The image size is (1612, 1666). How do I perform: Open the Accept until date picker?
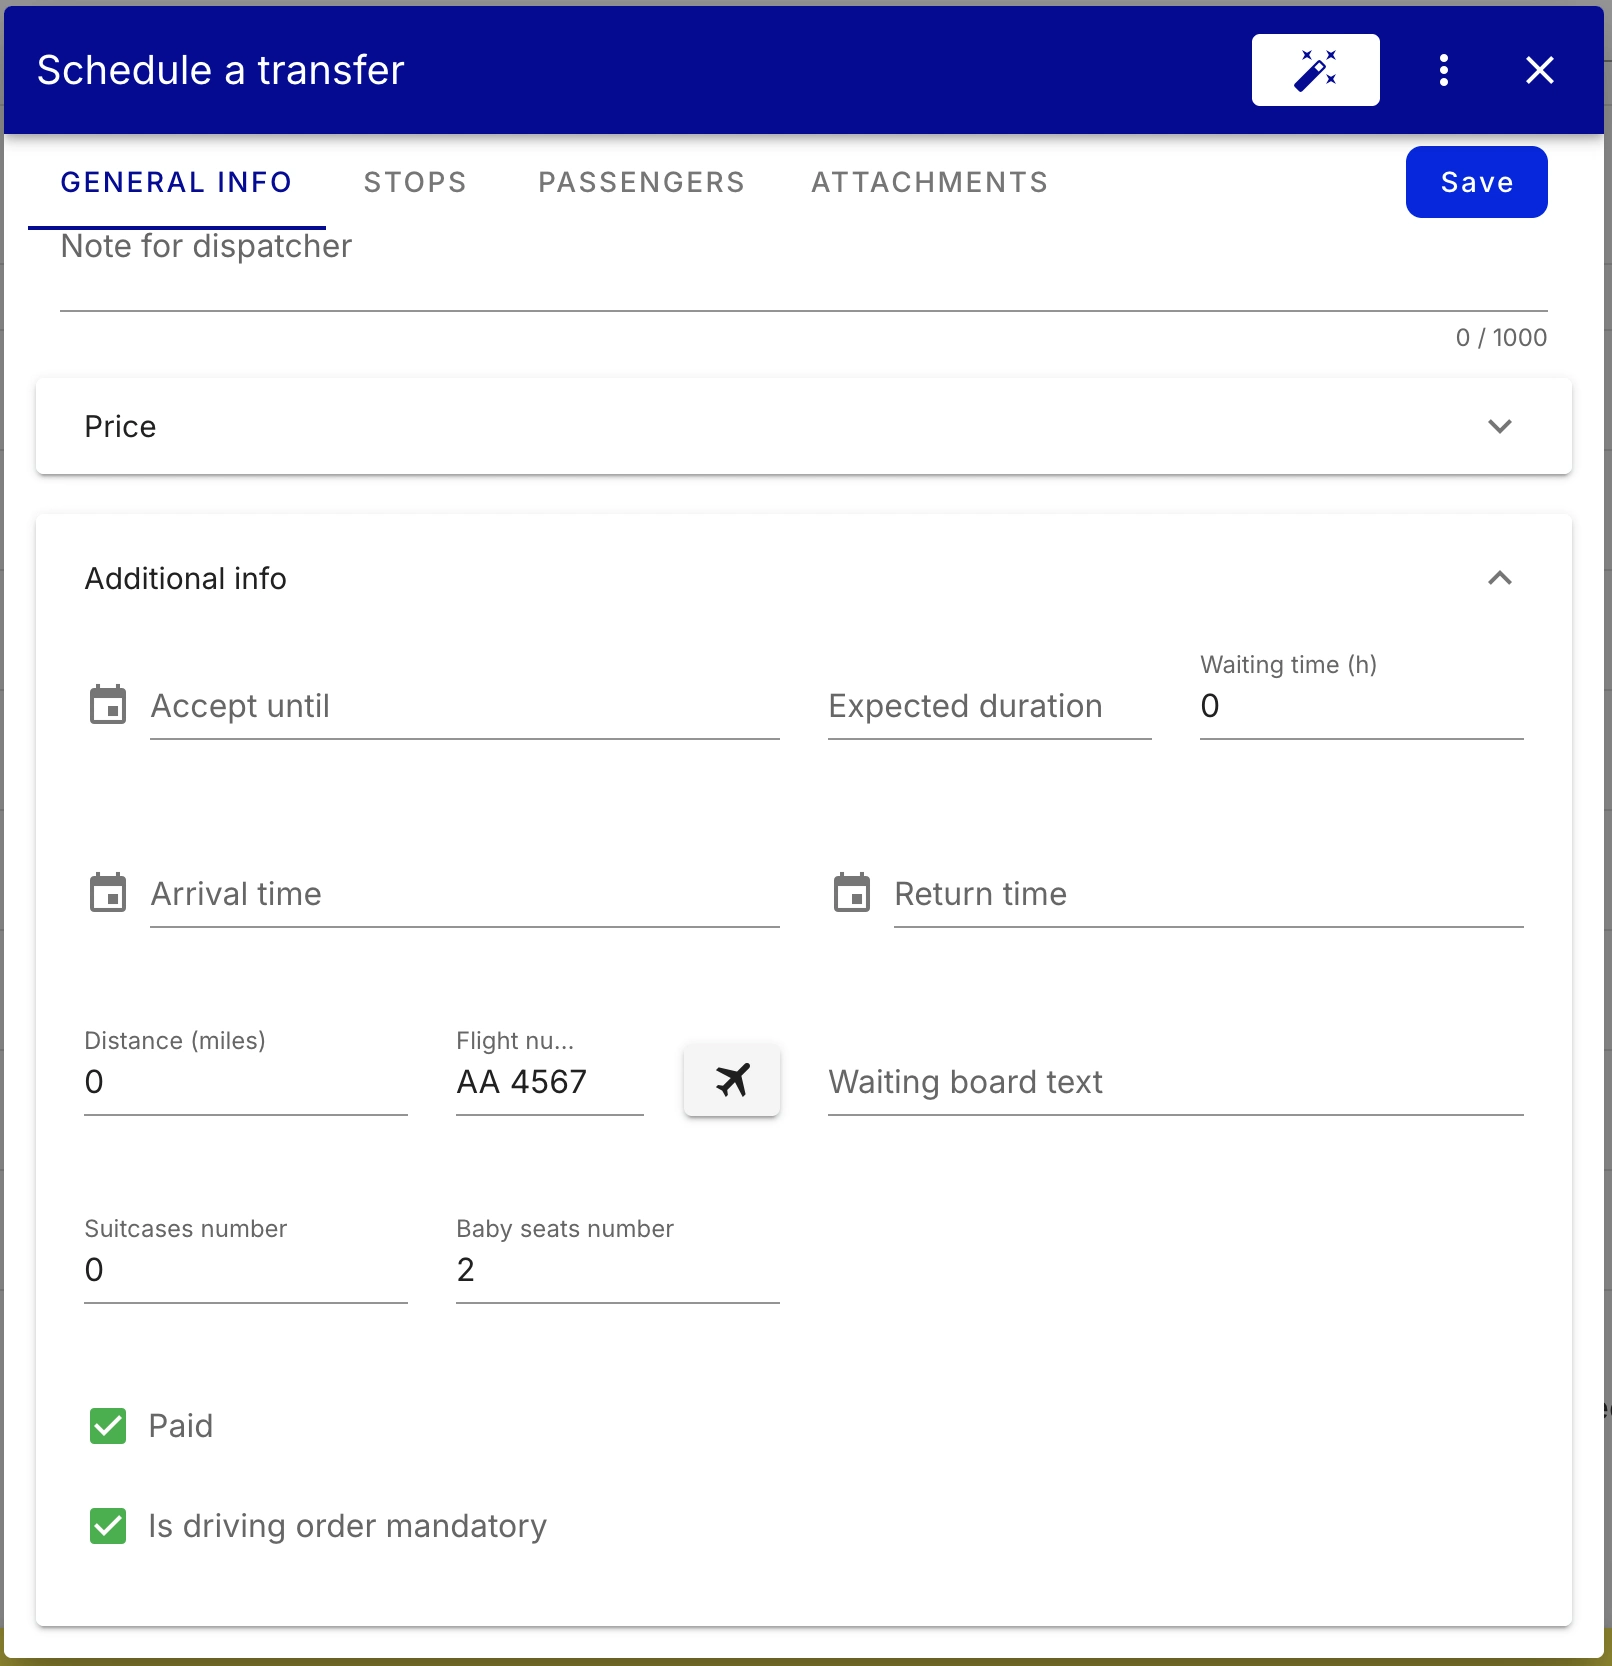(109, 704)
